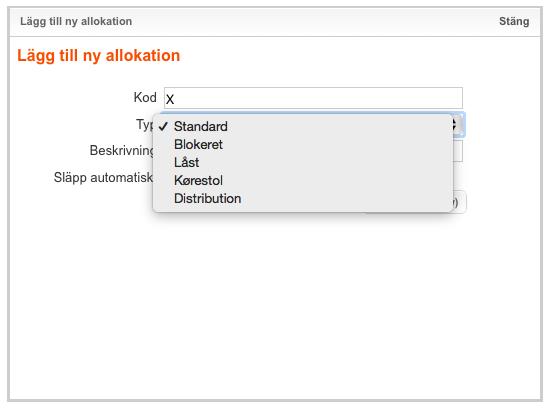This screenshot has height=408, width=547.
Task: Click the Typ field label
Action: coord(144,124)
